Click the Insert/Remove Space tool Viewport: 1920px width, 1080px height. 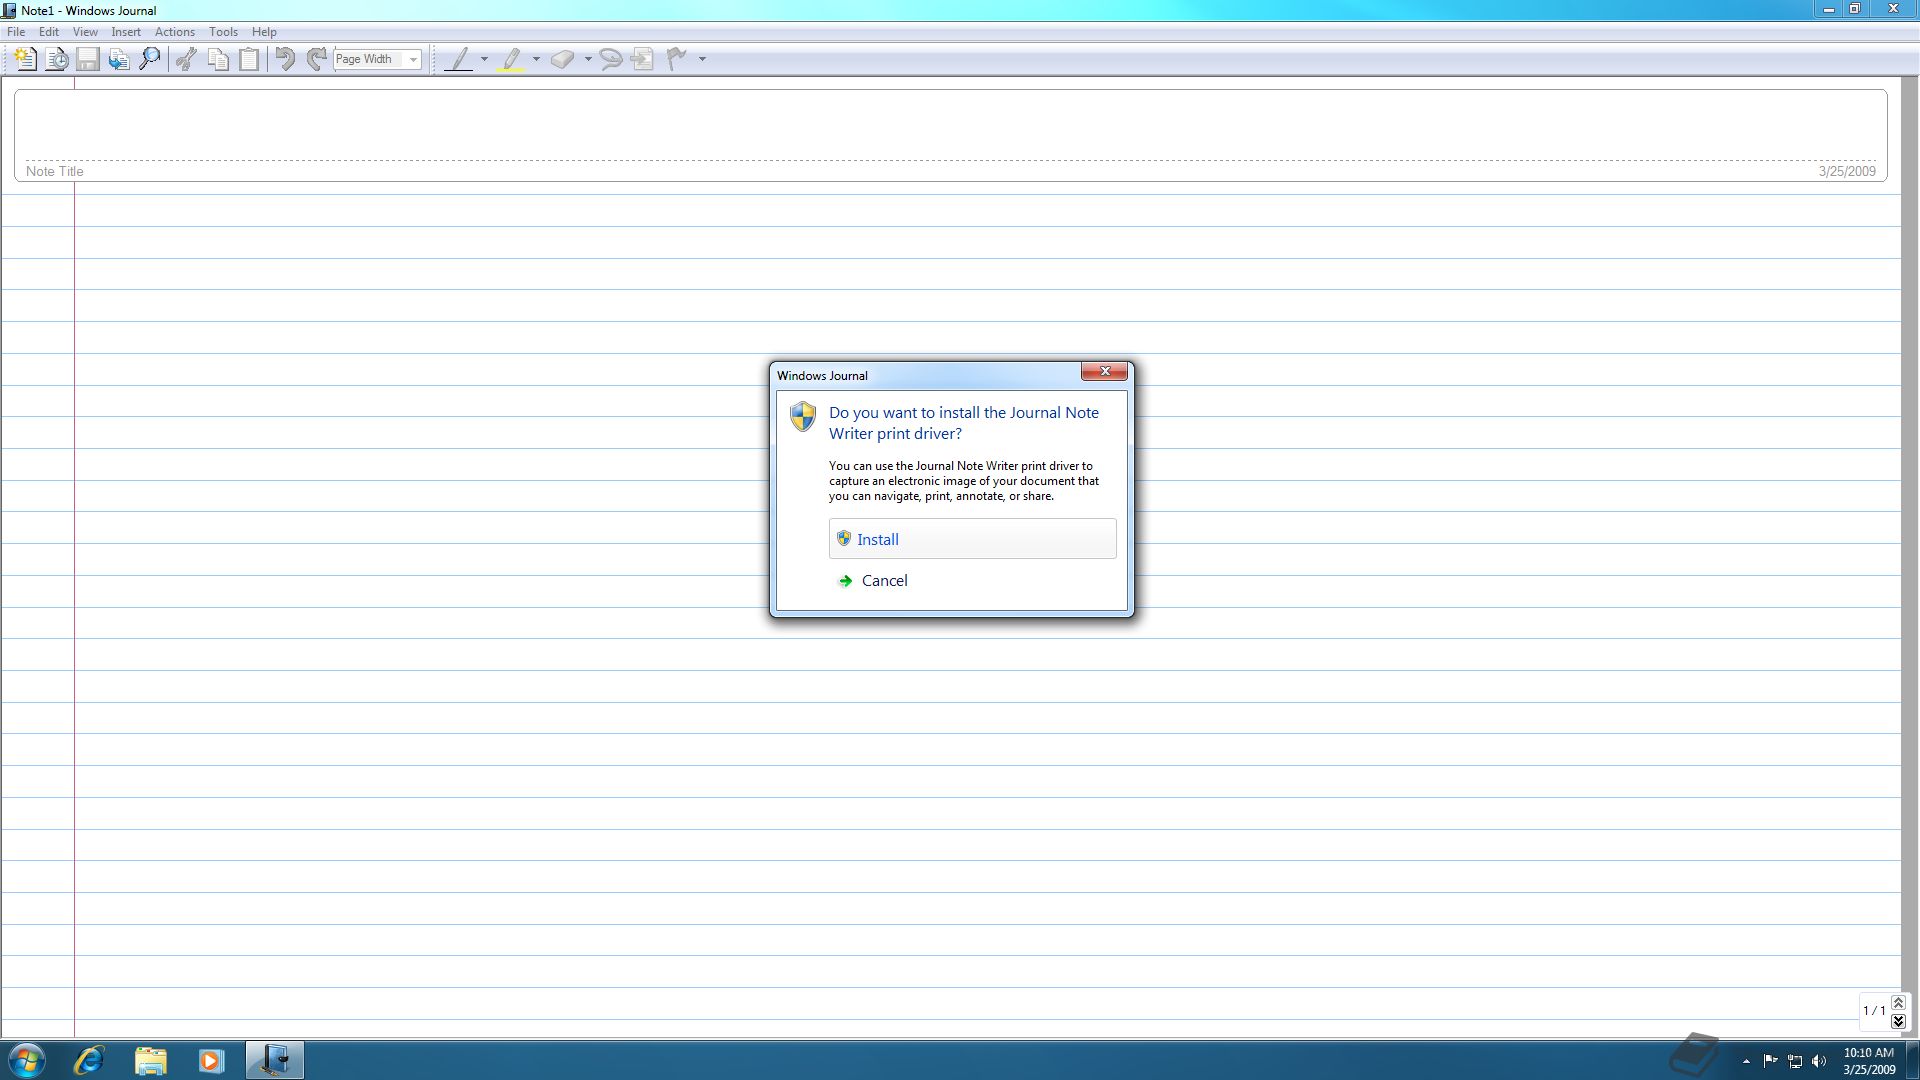click(x=642, y=59)
